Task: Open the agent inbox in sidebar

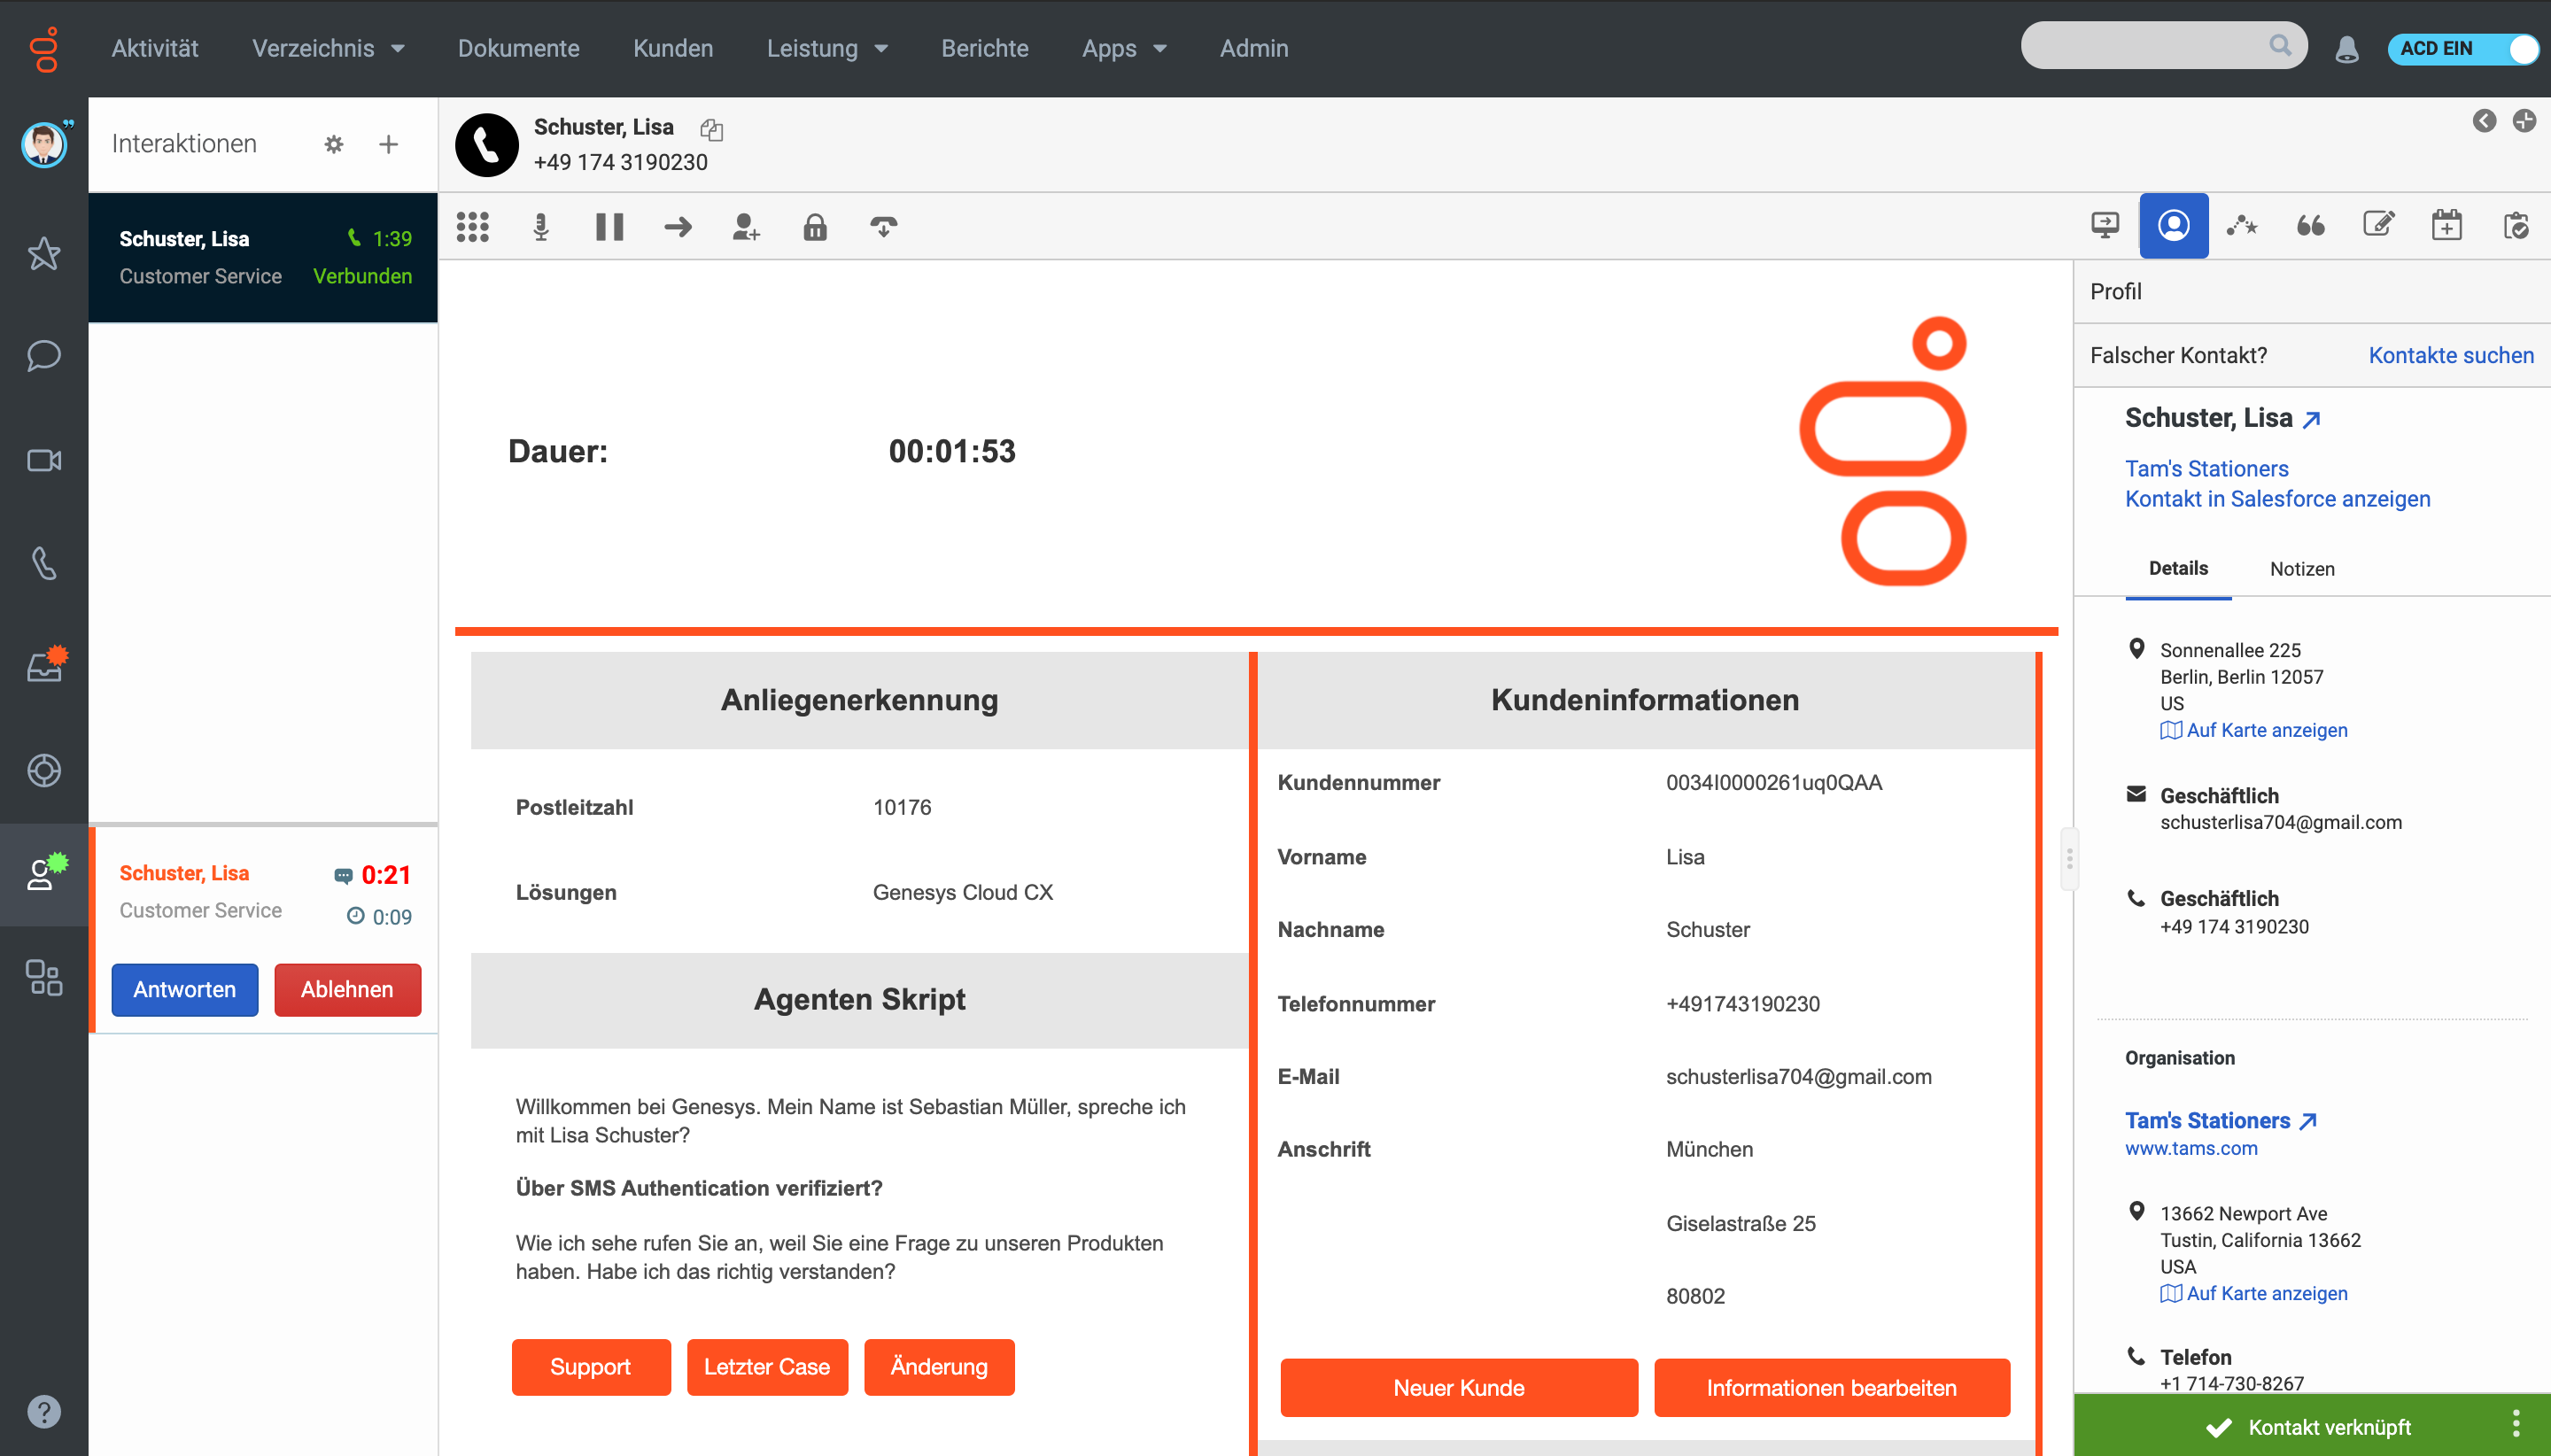Action: [x=44, y=666]
